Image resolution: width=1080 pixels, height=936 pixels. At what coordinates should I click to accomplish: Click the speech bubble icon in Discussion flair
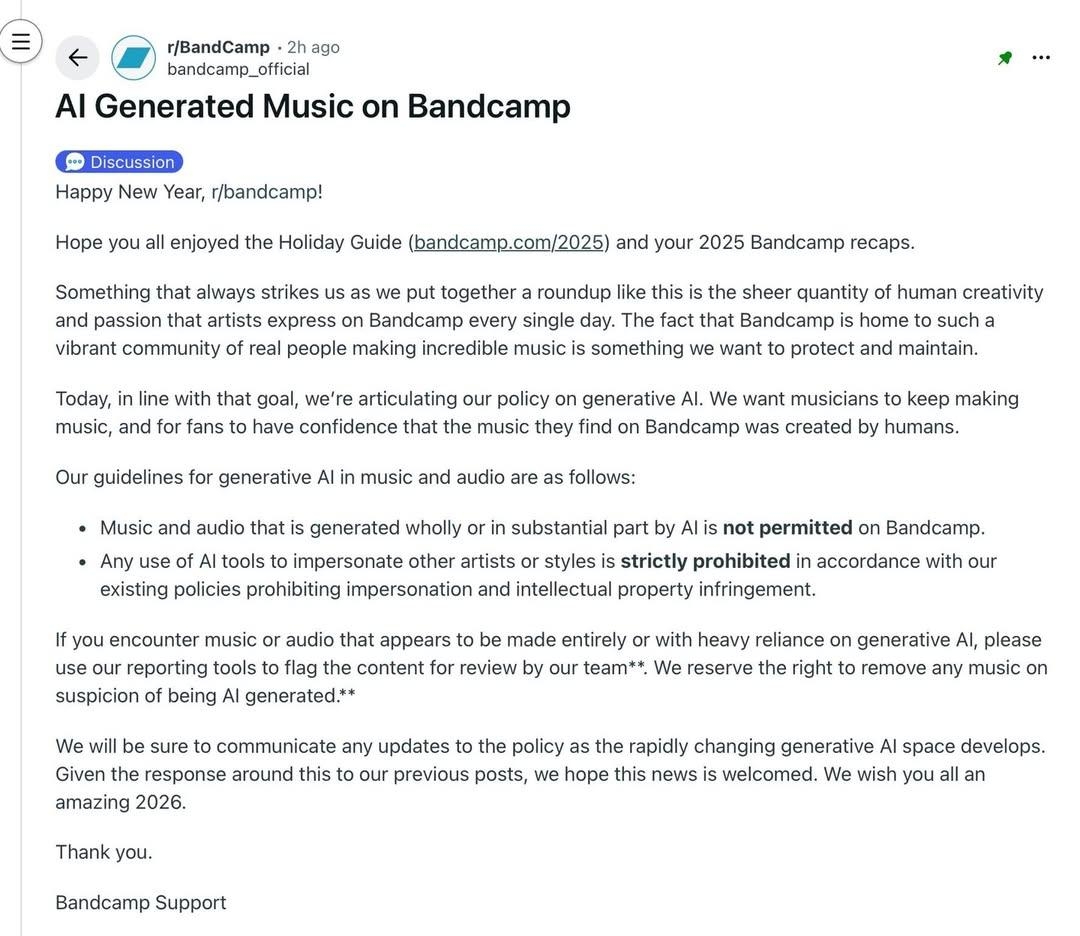point(75,162)
